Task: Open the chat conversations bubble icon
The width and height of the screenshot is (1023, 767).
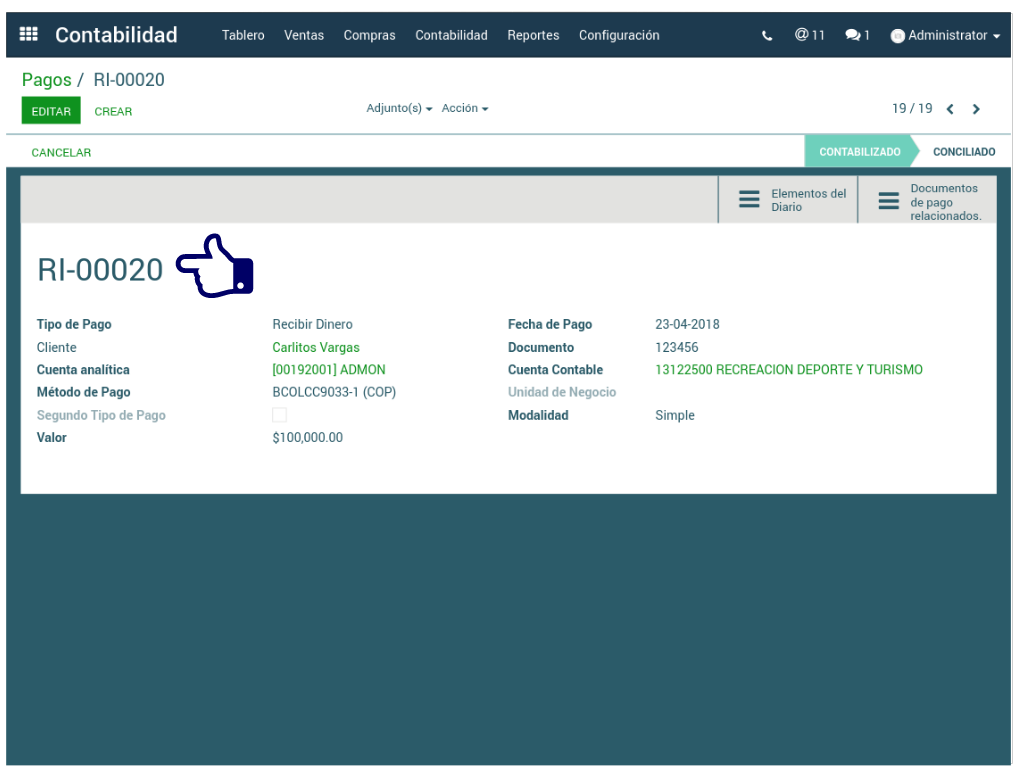Action: [856, 35]
